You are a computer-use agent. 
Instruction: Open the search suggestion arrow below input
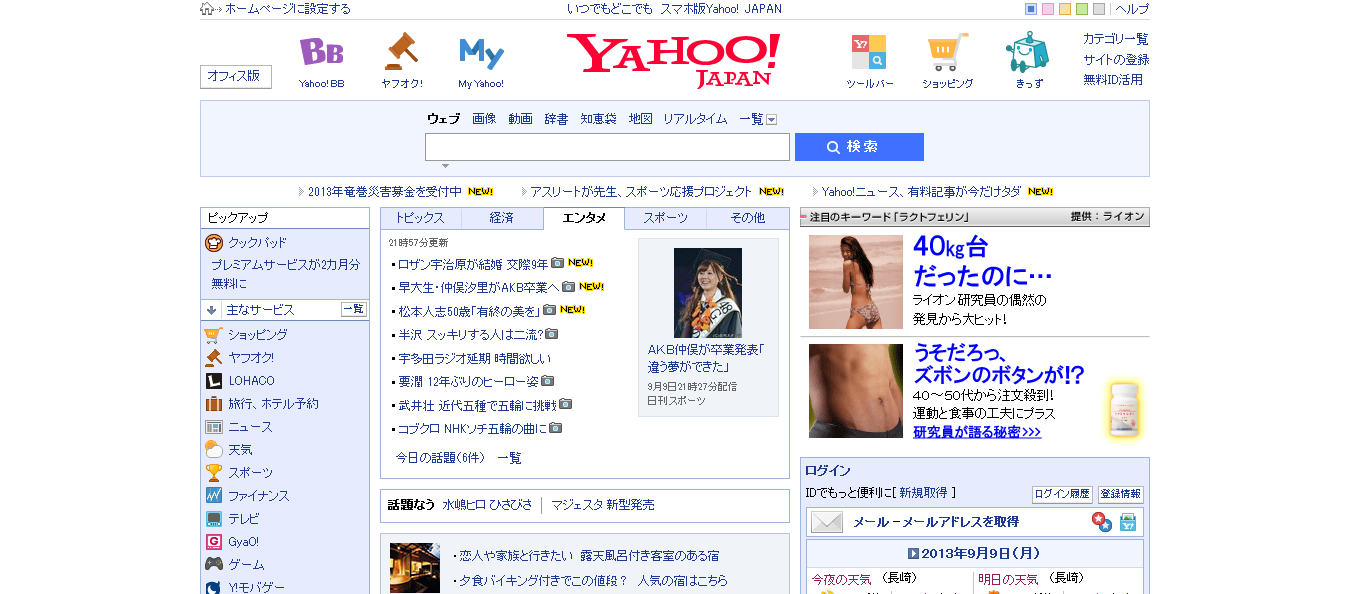pyautogui.click(x=445, y=166)
